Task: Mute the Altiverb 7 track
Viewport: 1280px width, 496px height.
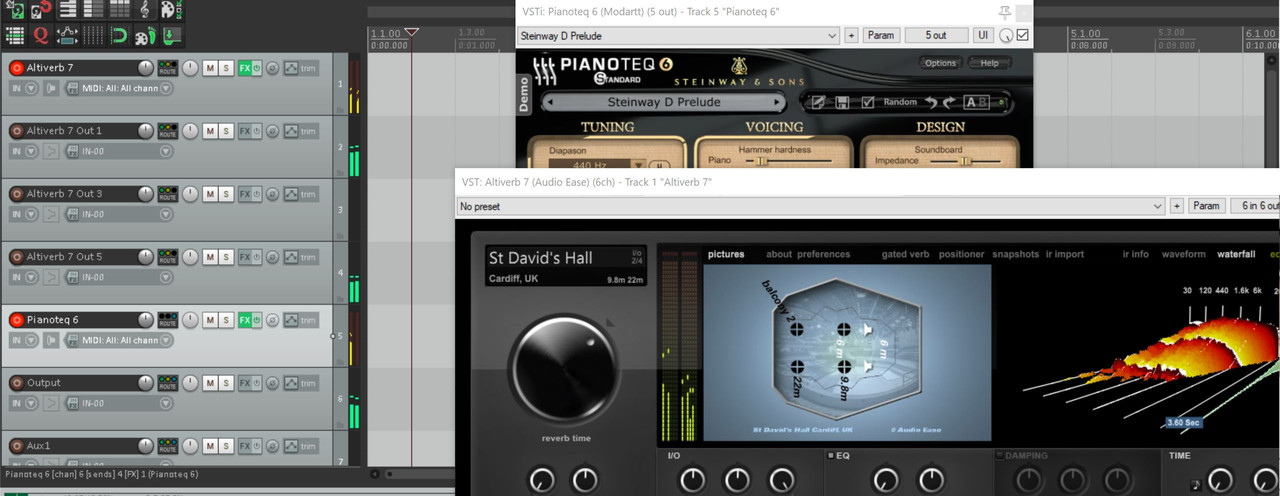Action: [210, 68]
